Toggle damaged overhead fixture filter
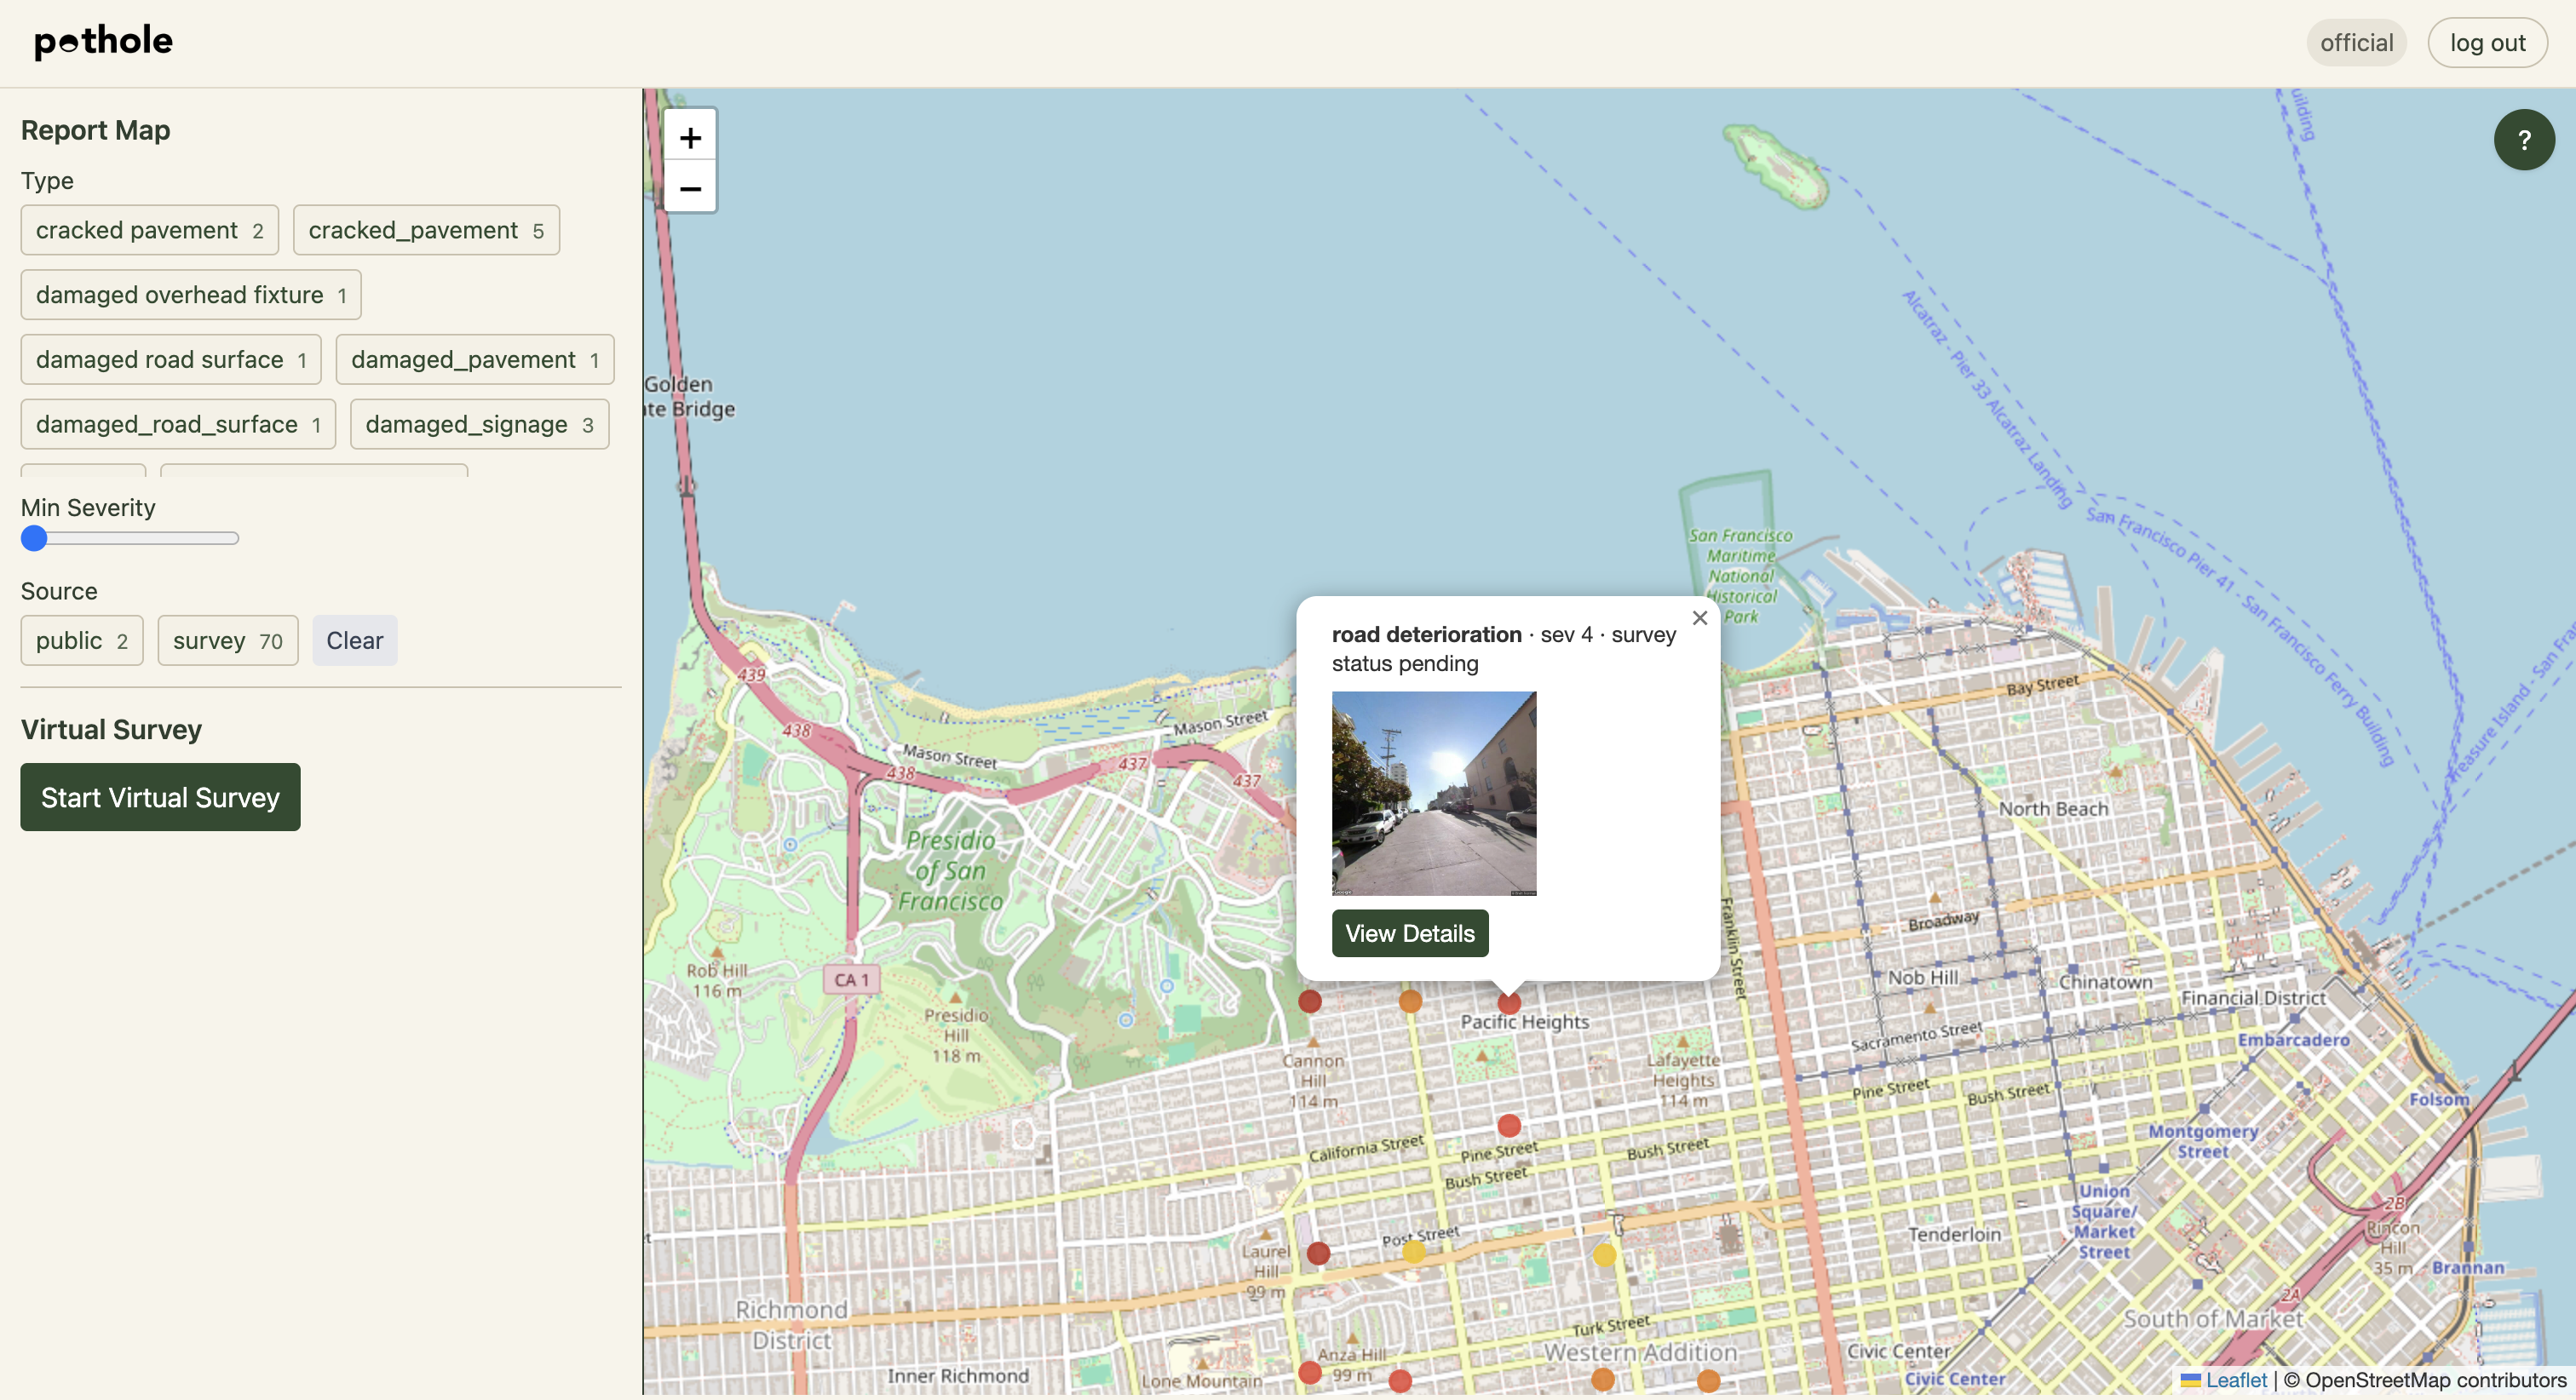This screenshot has width=2576, height=1400. click(190, 295)
